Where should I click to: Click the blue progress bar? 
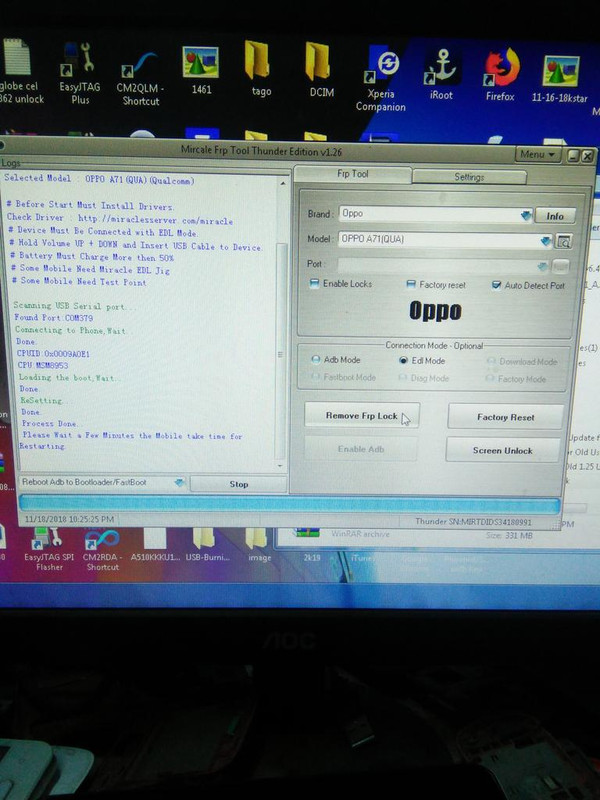[x=289, y=505]
